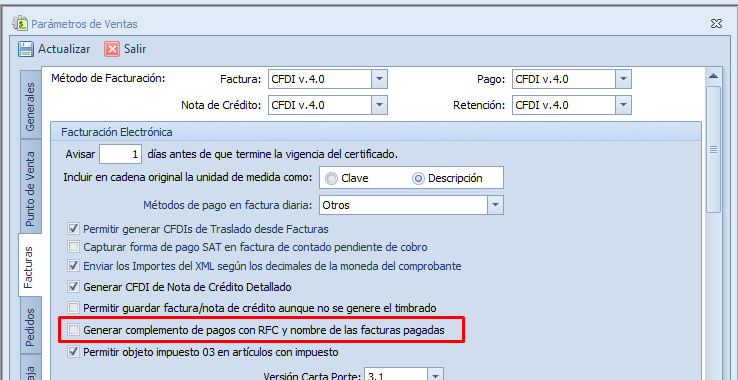Click the Salir button label
Viewport: 738px width, 380px height.
135,49
